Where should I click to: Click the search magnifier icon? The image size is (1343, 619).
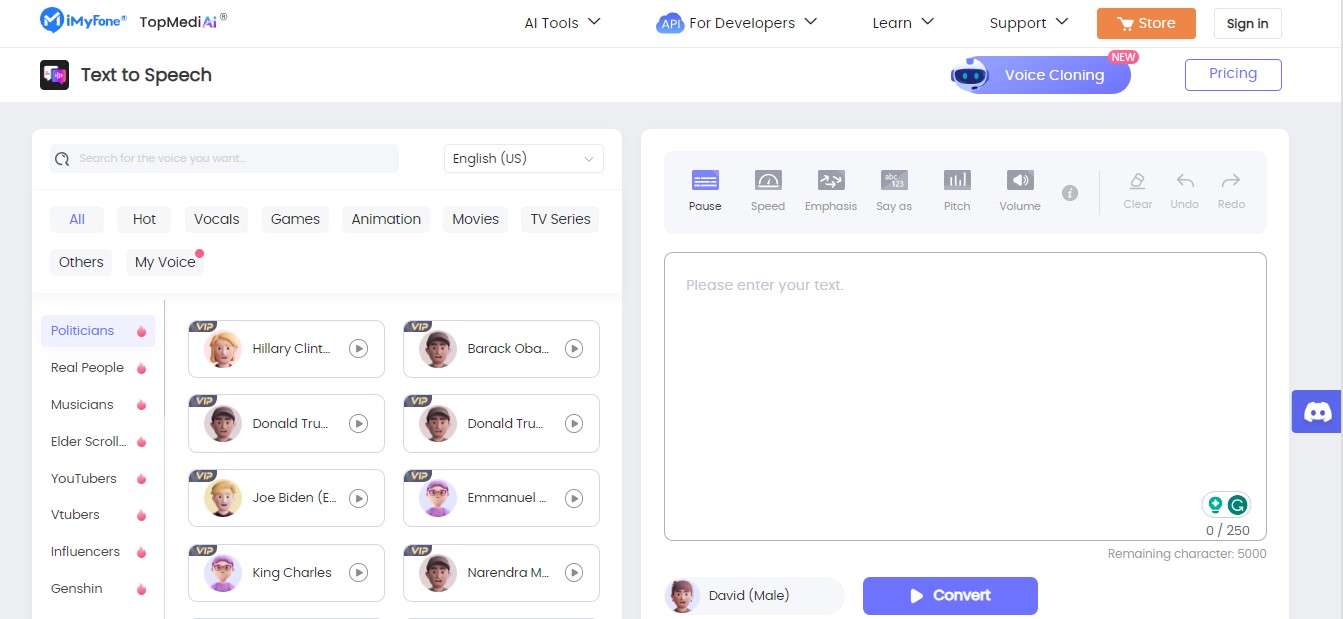[x=62, y=158]
